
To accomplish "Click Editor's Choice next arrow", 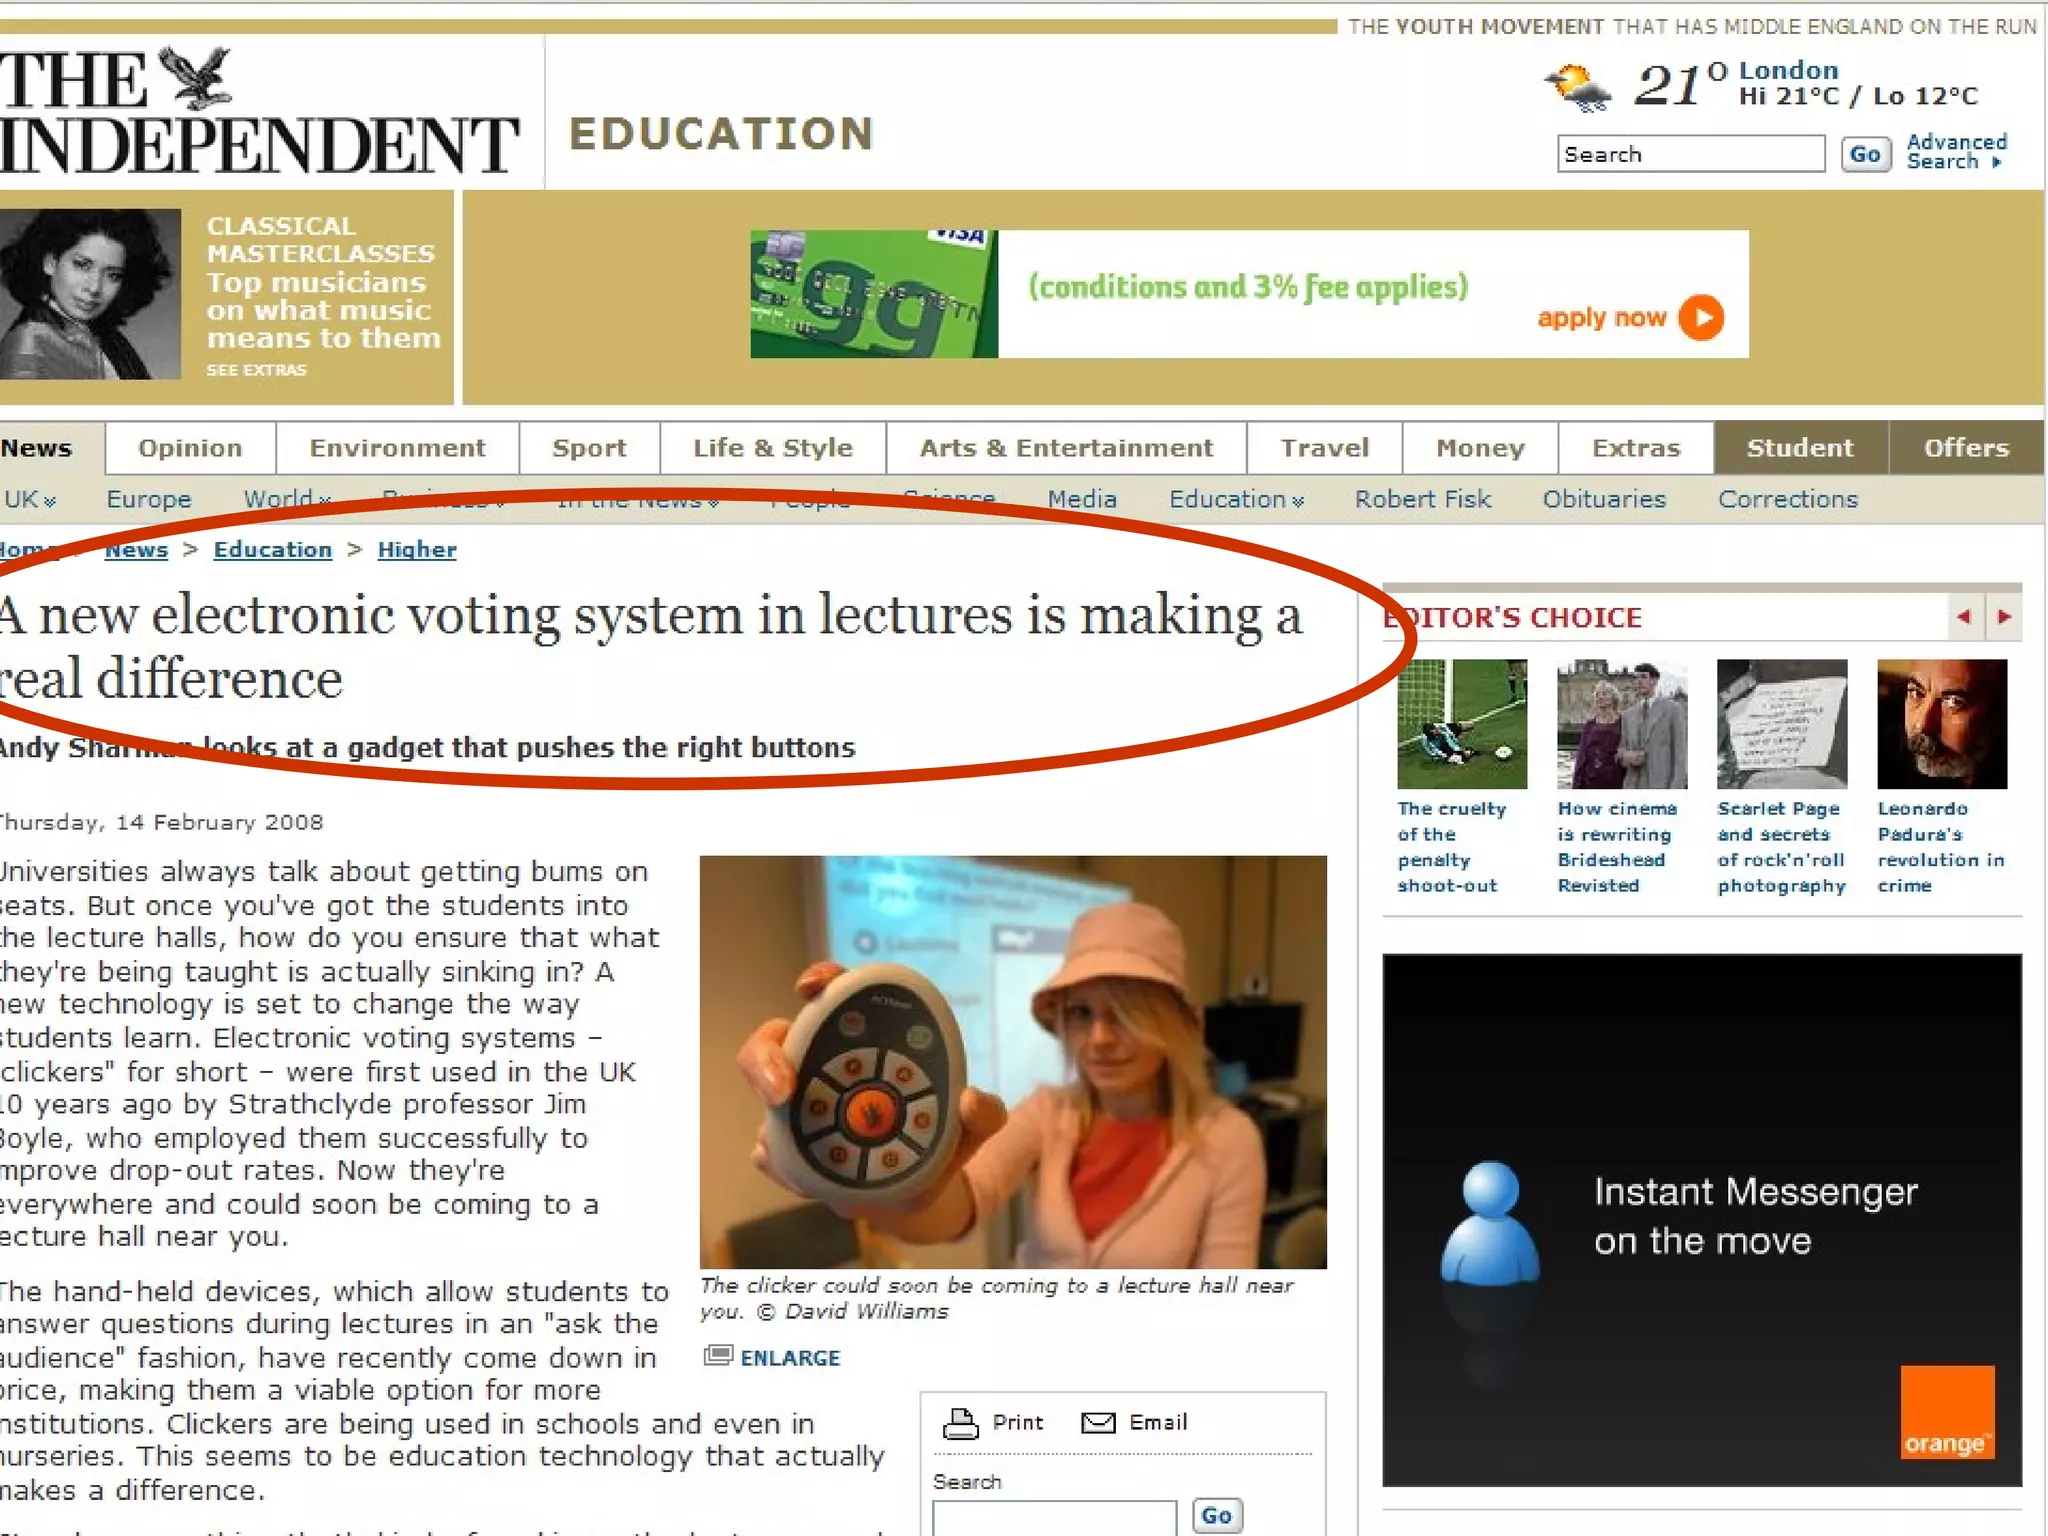I will 2004,617.
